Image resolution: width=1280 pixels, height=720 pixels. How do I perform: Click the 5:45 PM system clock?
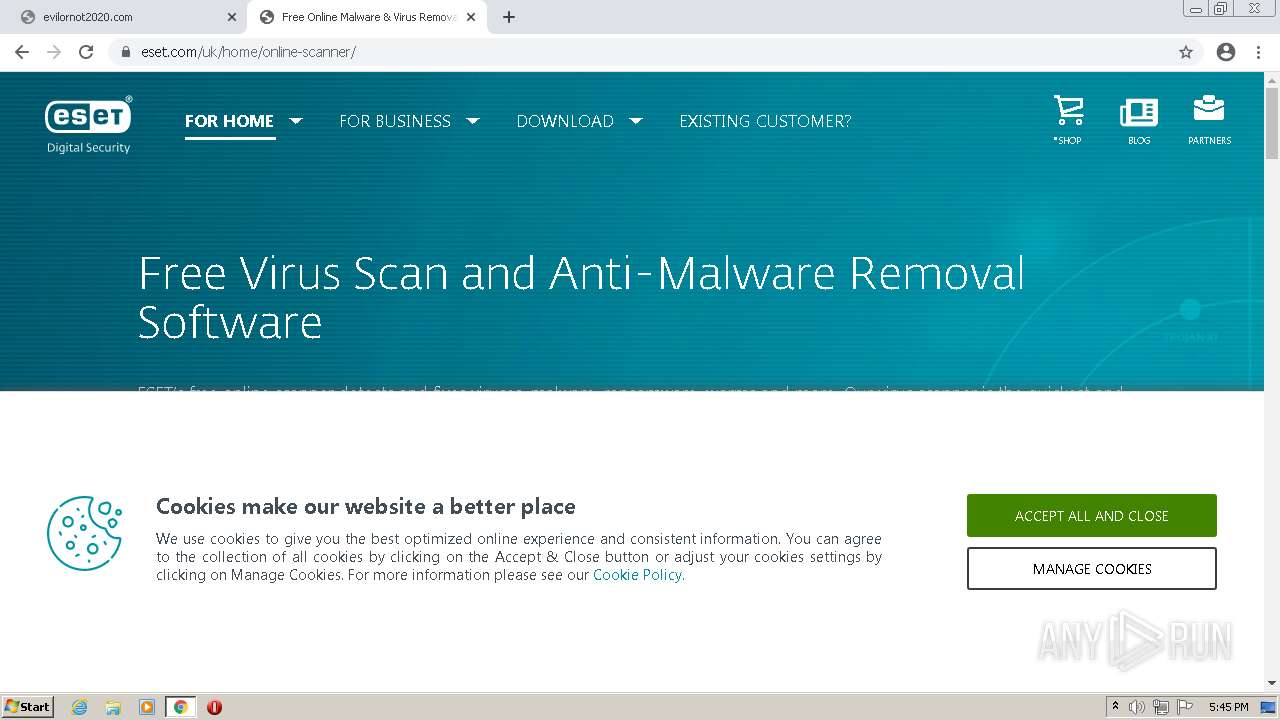(x=1228, y=707)
